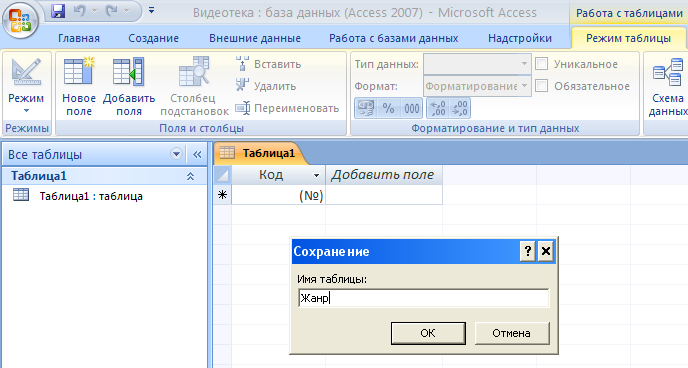This screenshot has height=368, width=688.
Task: Select the new record row selector asterisk
Action: [x=222, y=194]
